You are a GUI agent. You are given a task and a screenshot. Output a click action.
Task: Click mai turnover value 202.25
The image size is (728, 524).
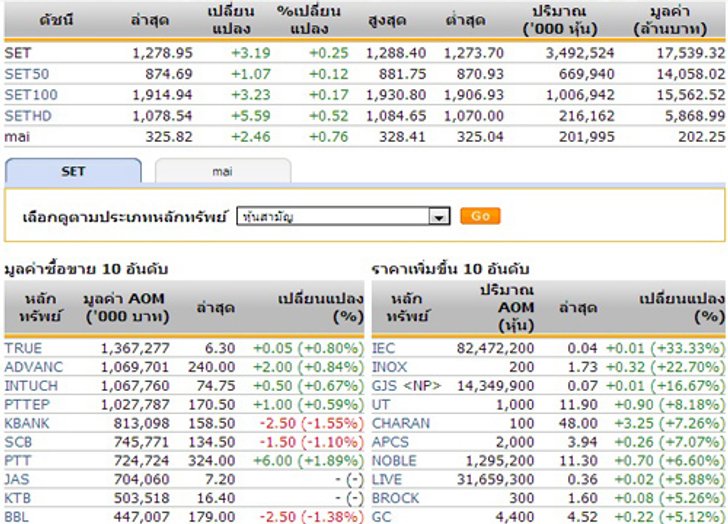click(702, 136)
